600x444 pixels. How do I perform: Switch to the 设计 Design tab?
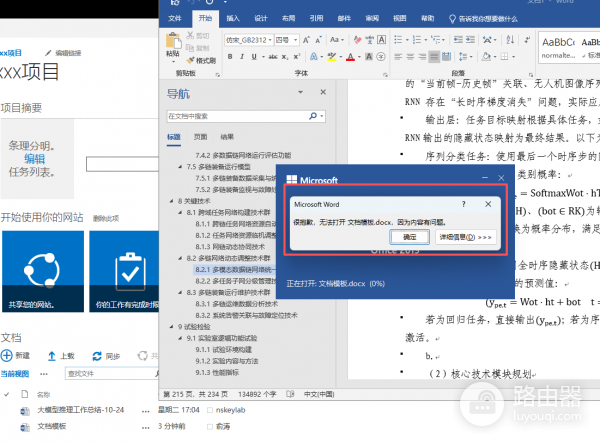tap(261, 18)
